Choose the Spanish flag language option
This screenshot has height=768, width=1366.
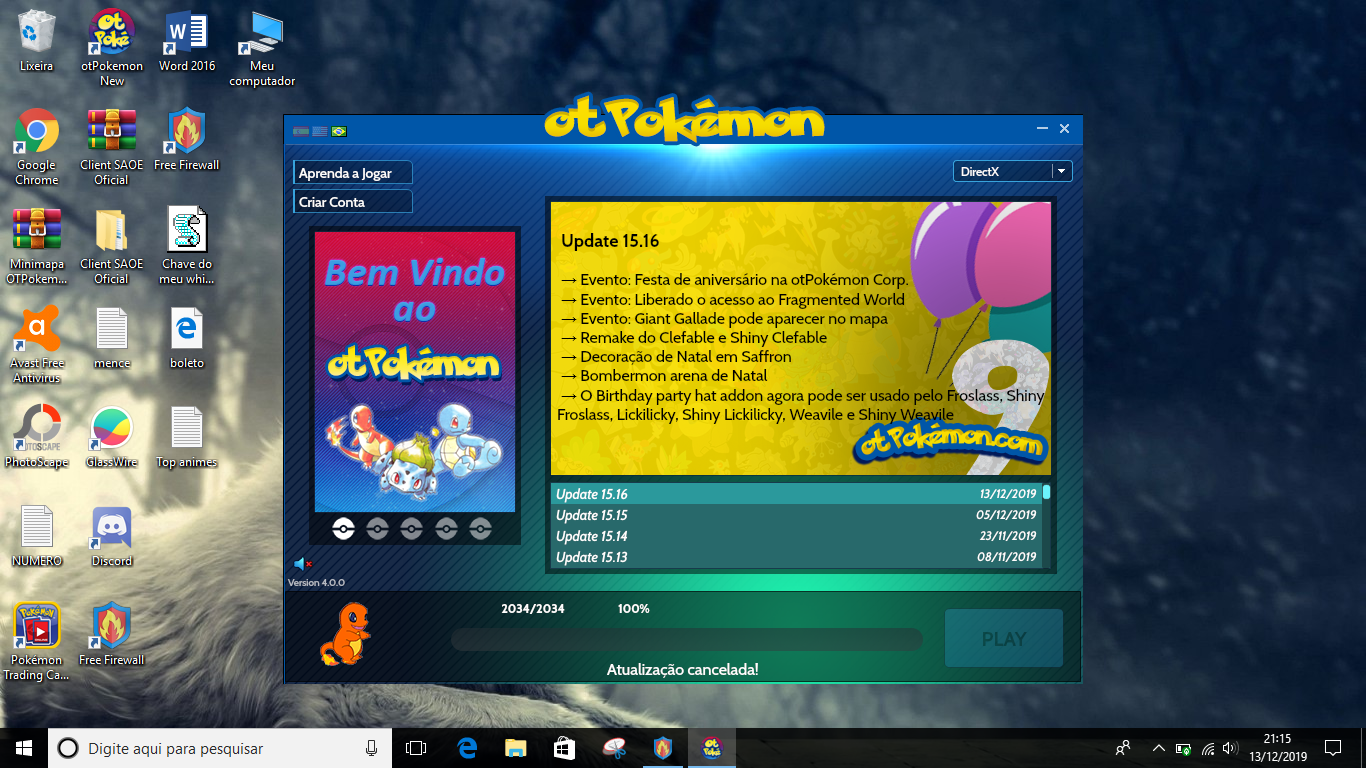point(301,131)
